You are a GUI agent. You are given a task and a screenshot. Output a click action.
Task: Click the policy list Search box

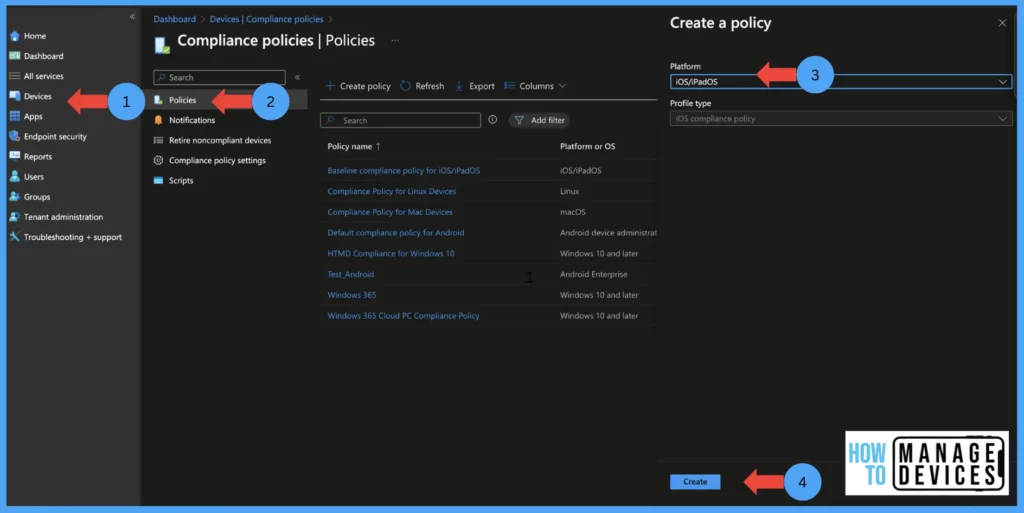pyautogui.click(x=400, y=120)
